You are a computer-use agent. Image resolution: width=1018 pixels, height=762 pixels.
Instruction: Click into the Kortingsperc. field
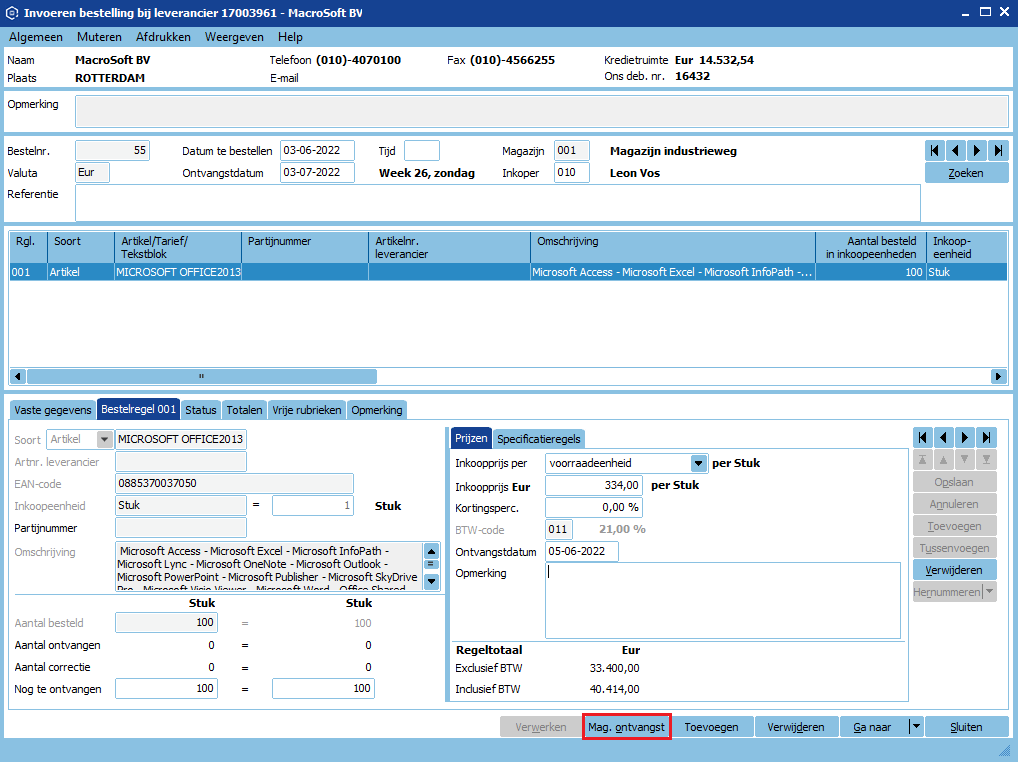(x=593, y=507)
